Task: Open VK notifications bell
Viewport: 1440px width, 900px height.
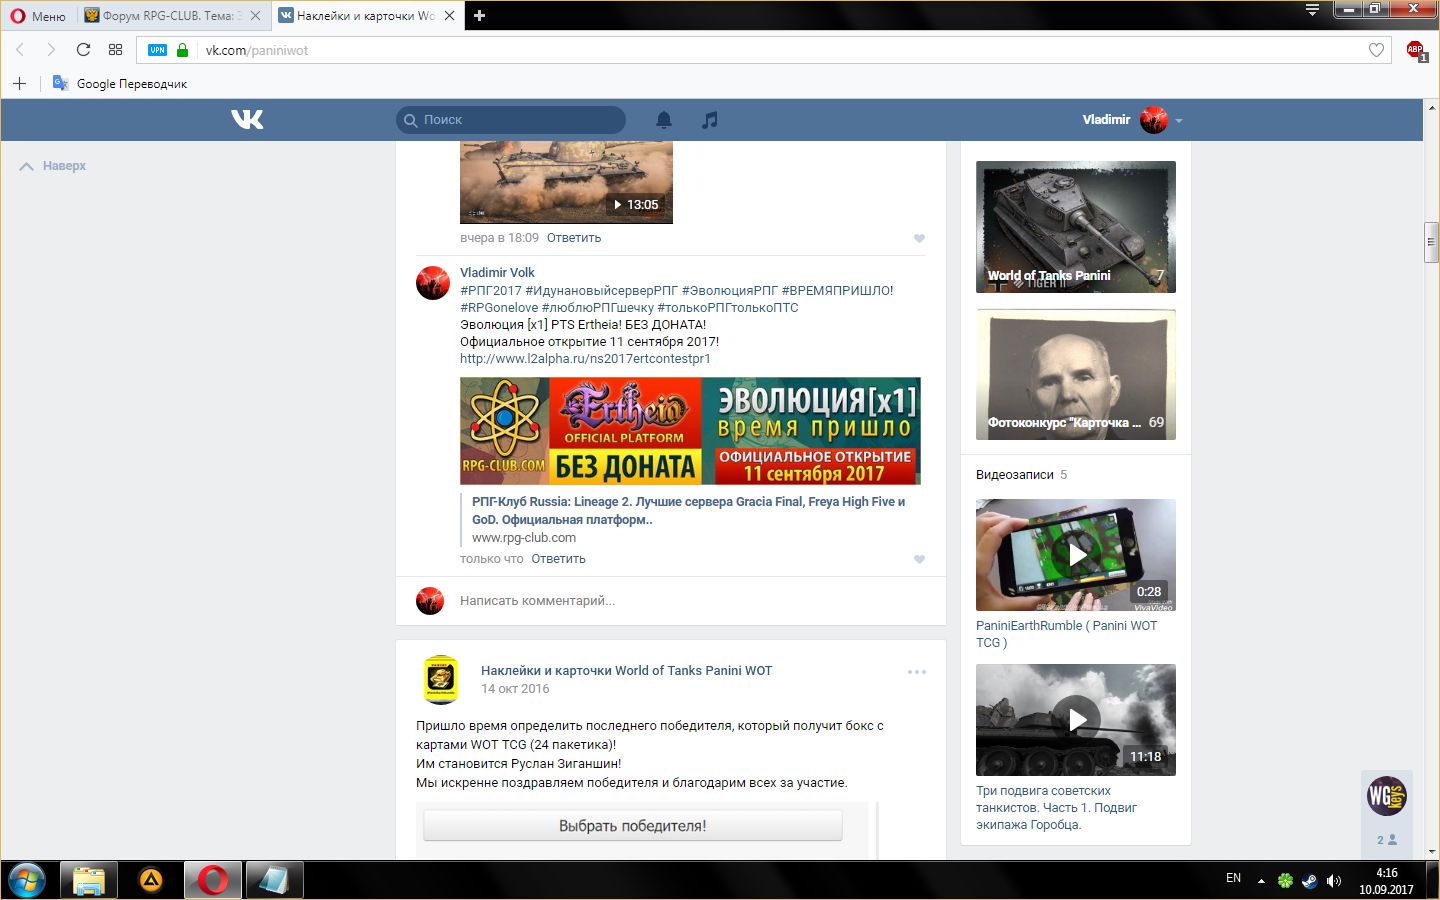Action: (664, 119)
